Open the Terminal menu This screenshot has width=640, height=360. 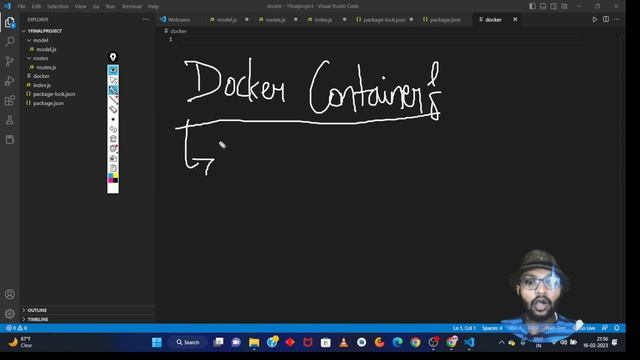click(131, 6)
